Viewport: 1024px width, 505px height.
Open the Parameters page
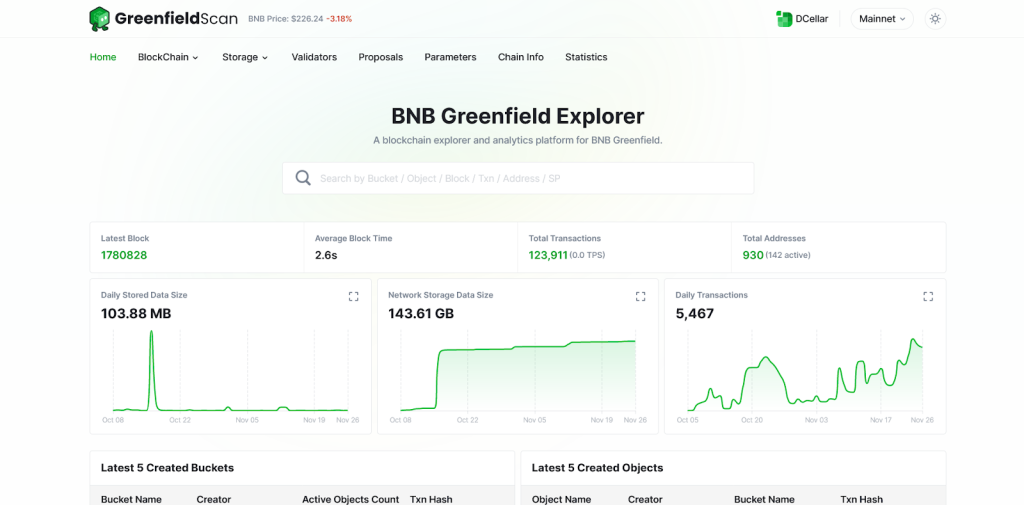tap(451, 57)
